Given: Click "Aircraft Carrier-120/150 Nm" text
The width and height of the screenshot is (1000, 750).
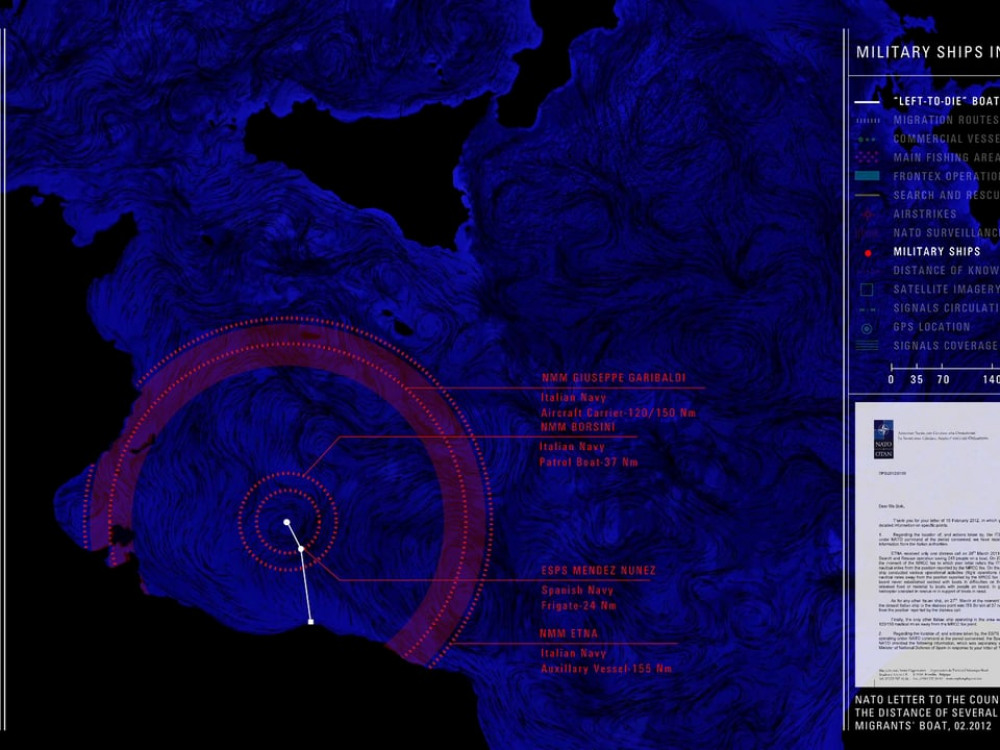Looking at the screenshot, I should (618, 413).
